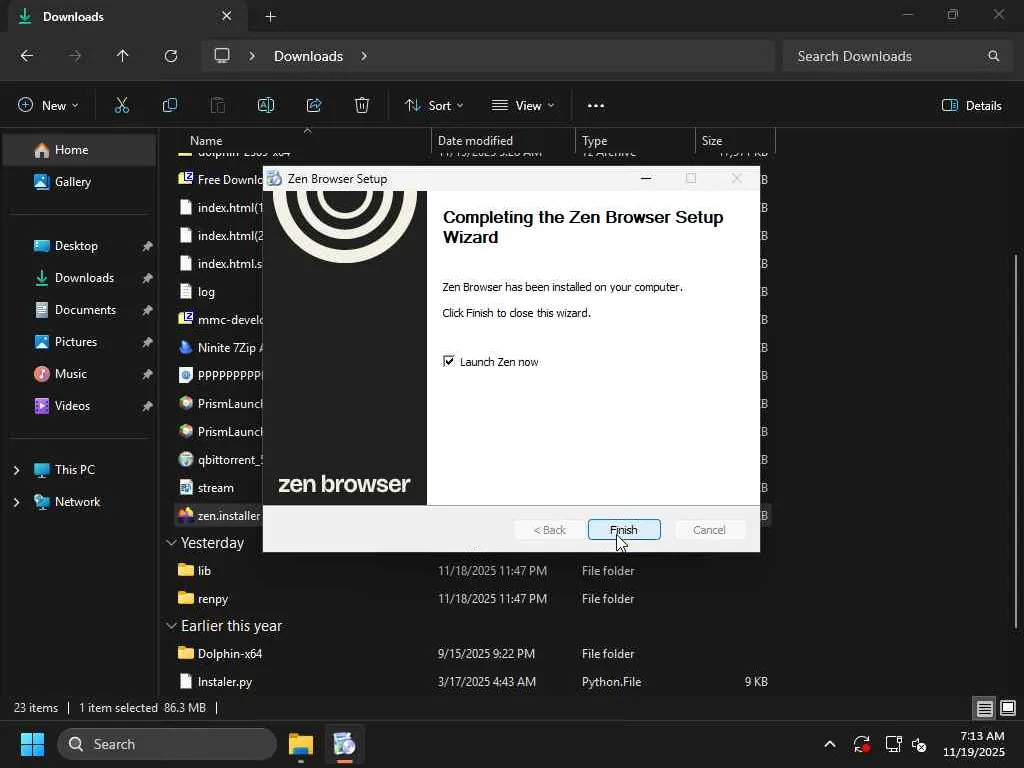Screen dimensions: 1024x768
Task: Show hidden system tray icons
Action: click(x=830, y=744)
